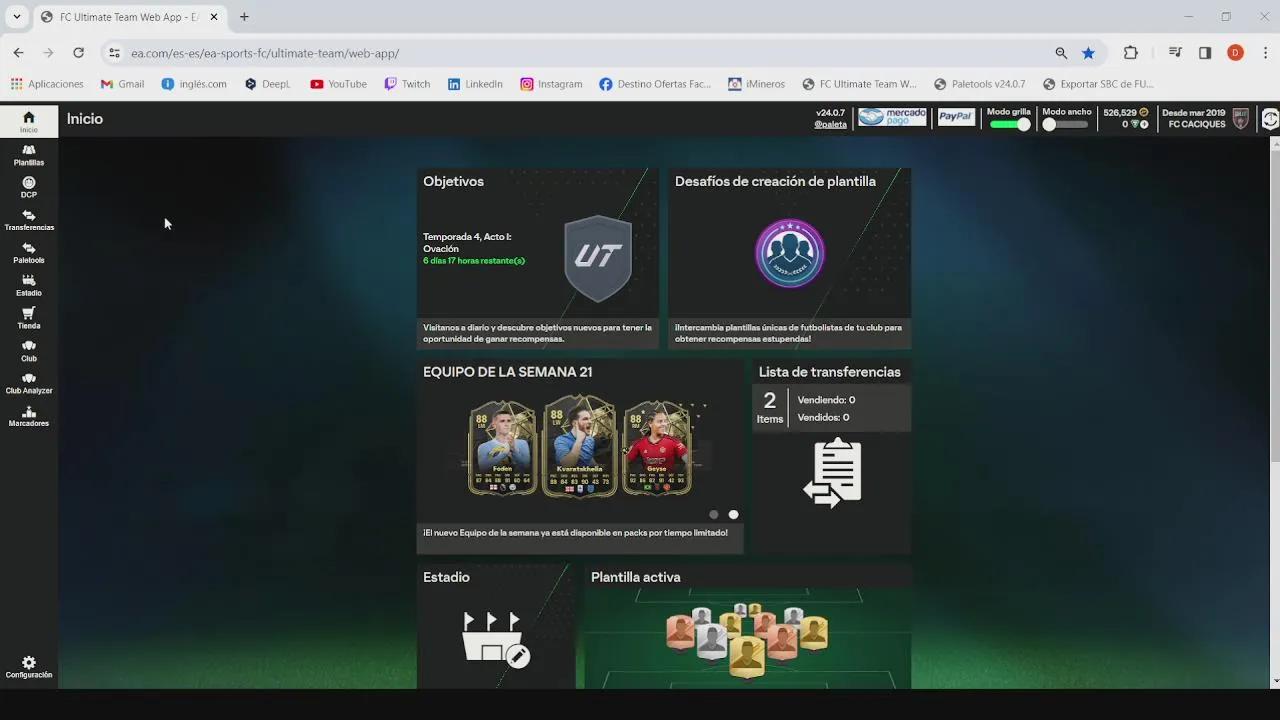Click the @paleta link in the header
This screenshot has width=1280, height=720.
pyautogui.click(x=830, y=125)
